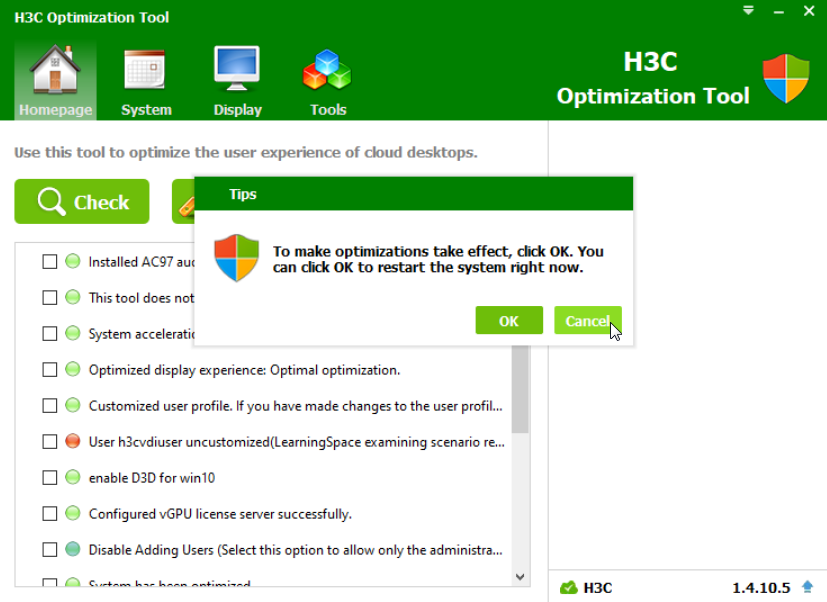Screen dimensions: 827x602
Task: Click the shield icon in the Tips dialog
Action: click(x=236, y=258)
